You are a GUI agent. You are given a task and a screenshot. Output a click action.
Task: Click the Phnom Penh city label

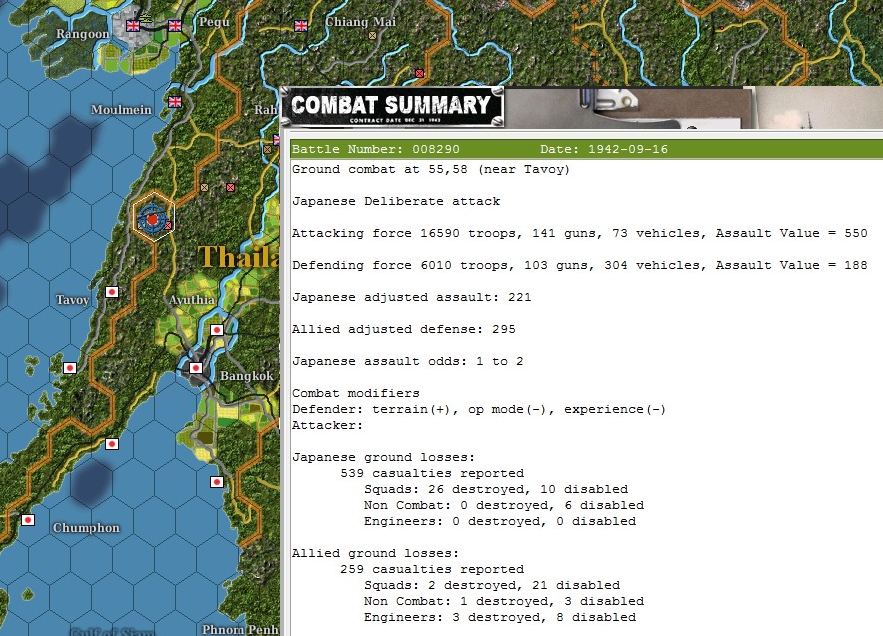pos(240,629)
